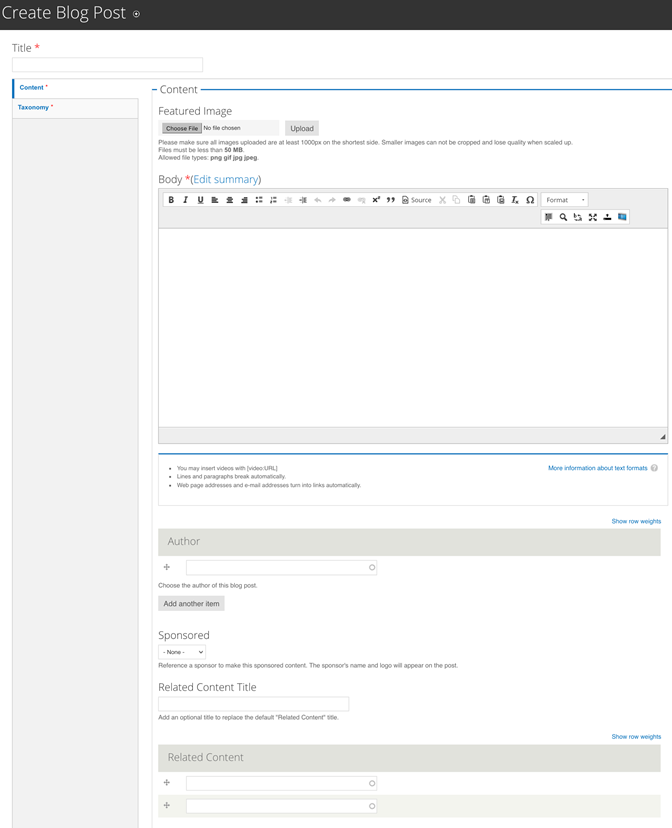Image resolution: width=672 pixels, height=828 pixels.
Task: Click the Choose File button
Action: coord(182,128)
